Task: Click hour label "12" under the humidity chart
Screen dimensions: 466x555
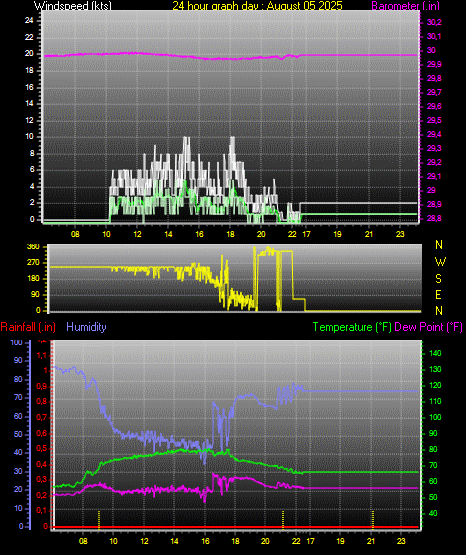Action: coord(144,541)
